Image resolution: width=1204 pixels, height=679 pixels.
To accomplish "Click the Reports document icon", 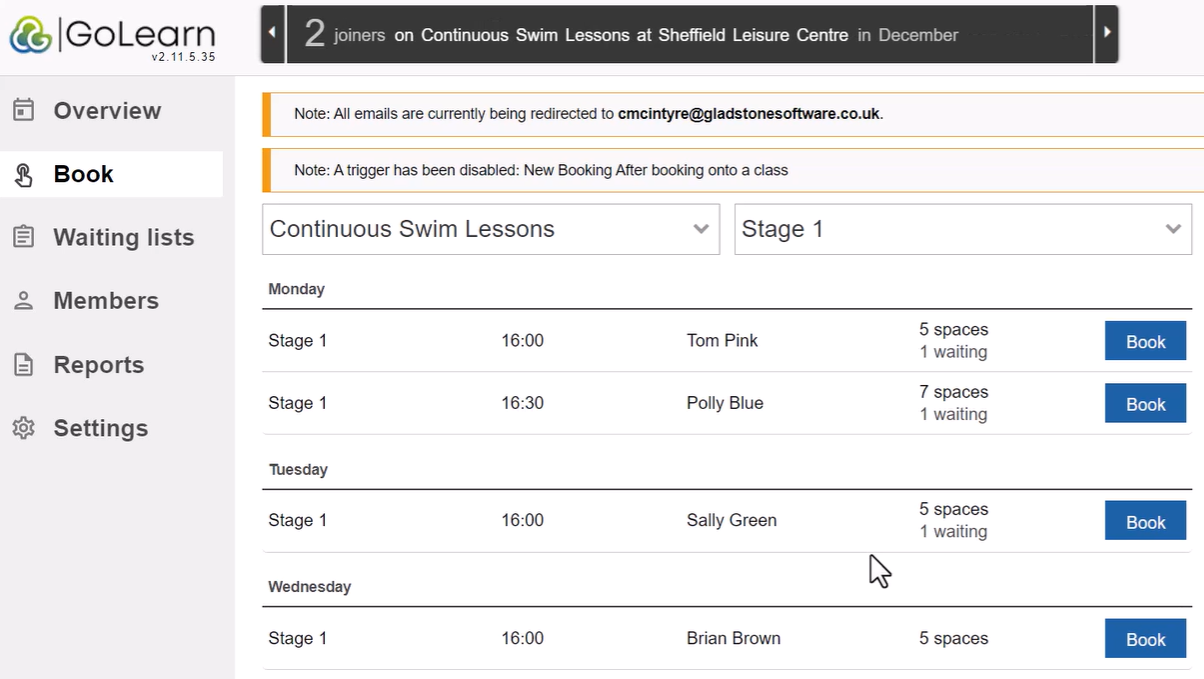I will (23, 365).
